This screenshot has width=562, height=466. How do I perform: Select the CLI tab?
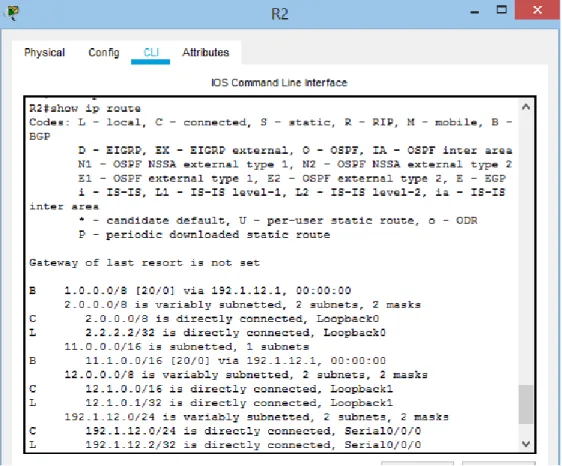click(x=151, y=53)
